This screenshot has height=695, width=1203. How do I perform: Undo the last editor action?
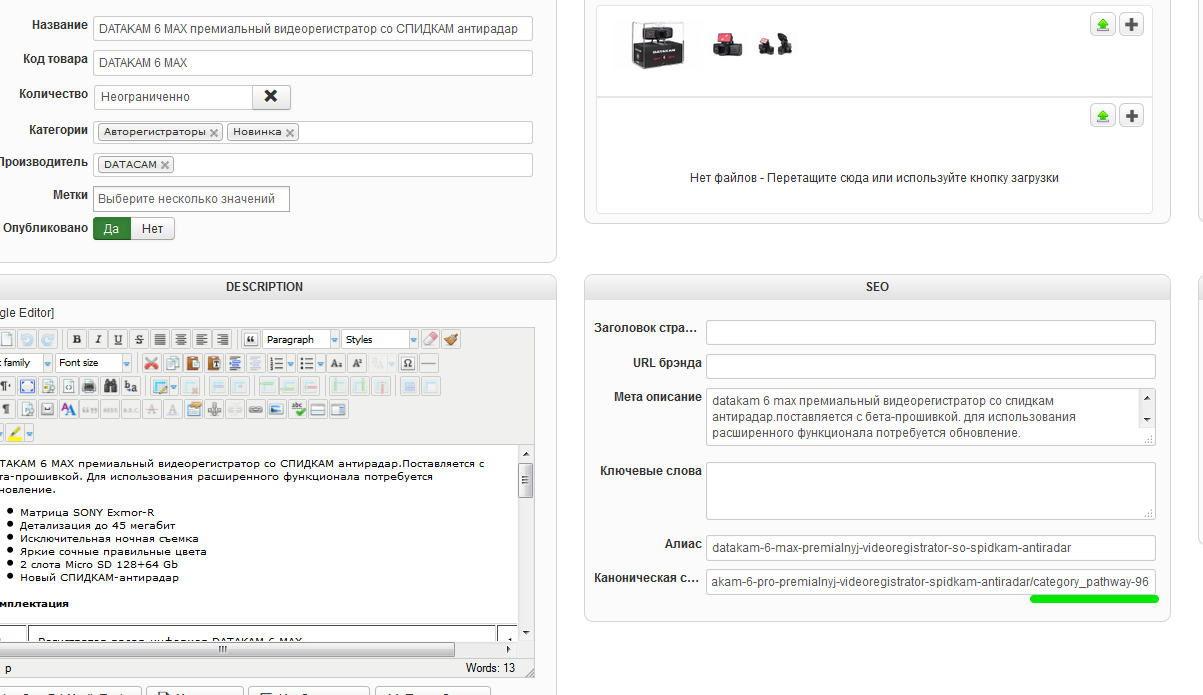(27, 339)
